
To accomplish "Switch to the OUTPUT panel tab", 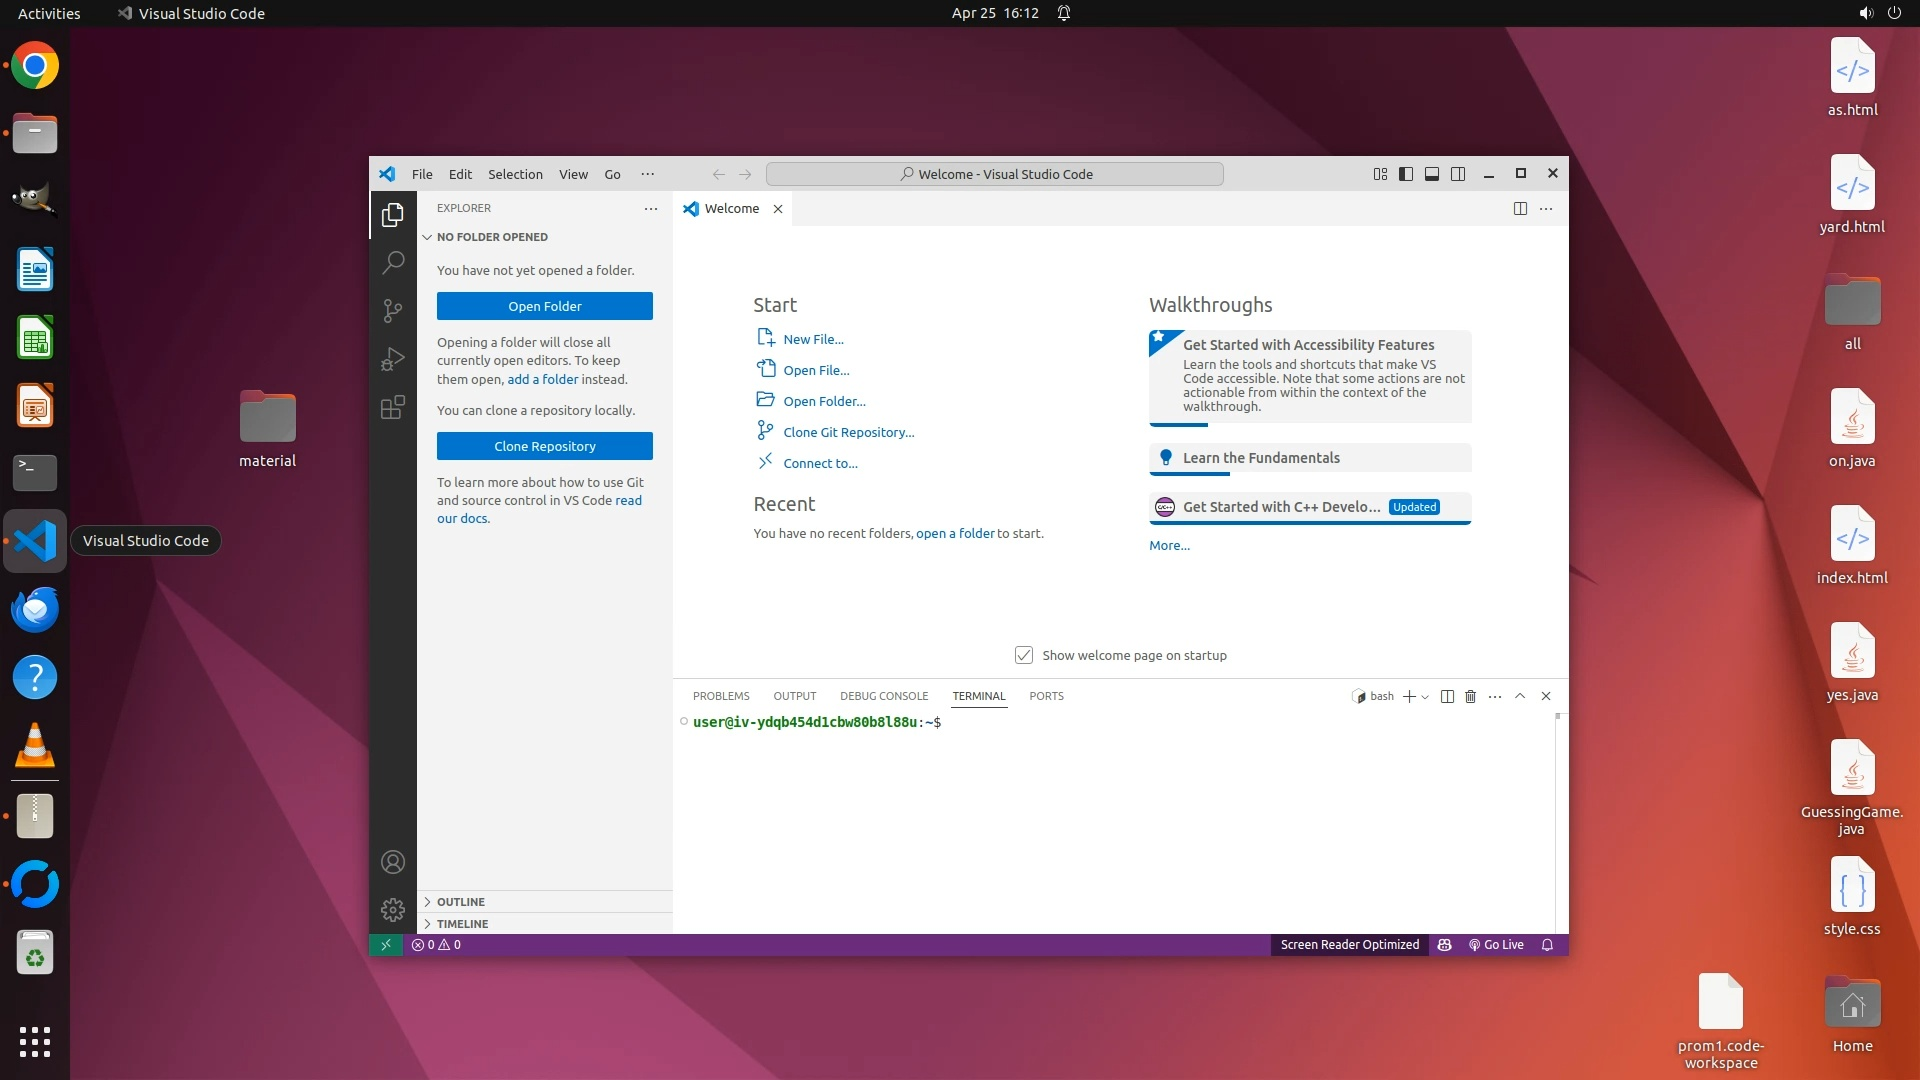I will (x=794, y=696).
